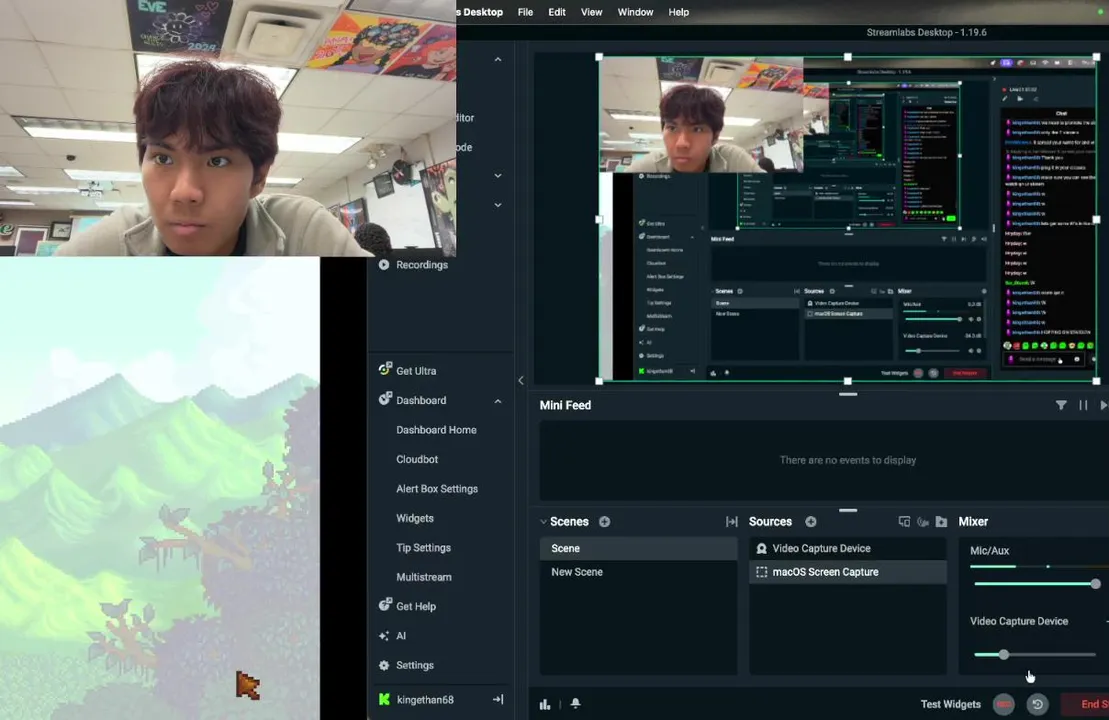
Task: Select 'New Scene' in the Scenes list
Action: [x=638, y=572]
